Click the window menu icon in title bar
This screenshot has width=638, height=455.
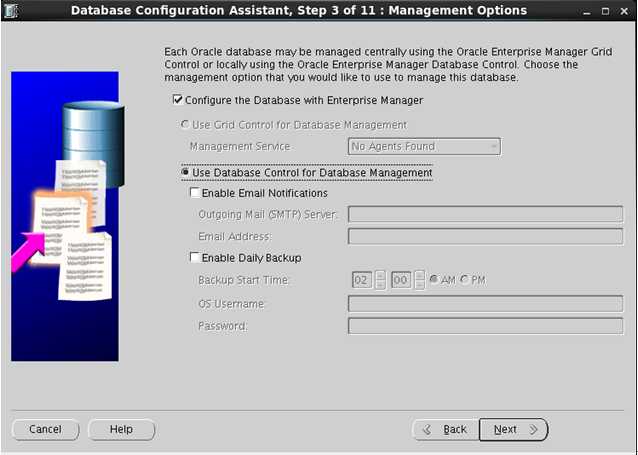pos(10,11)
